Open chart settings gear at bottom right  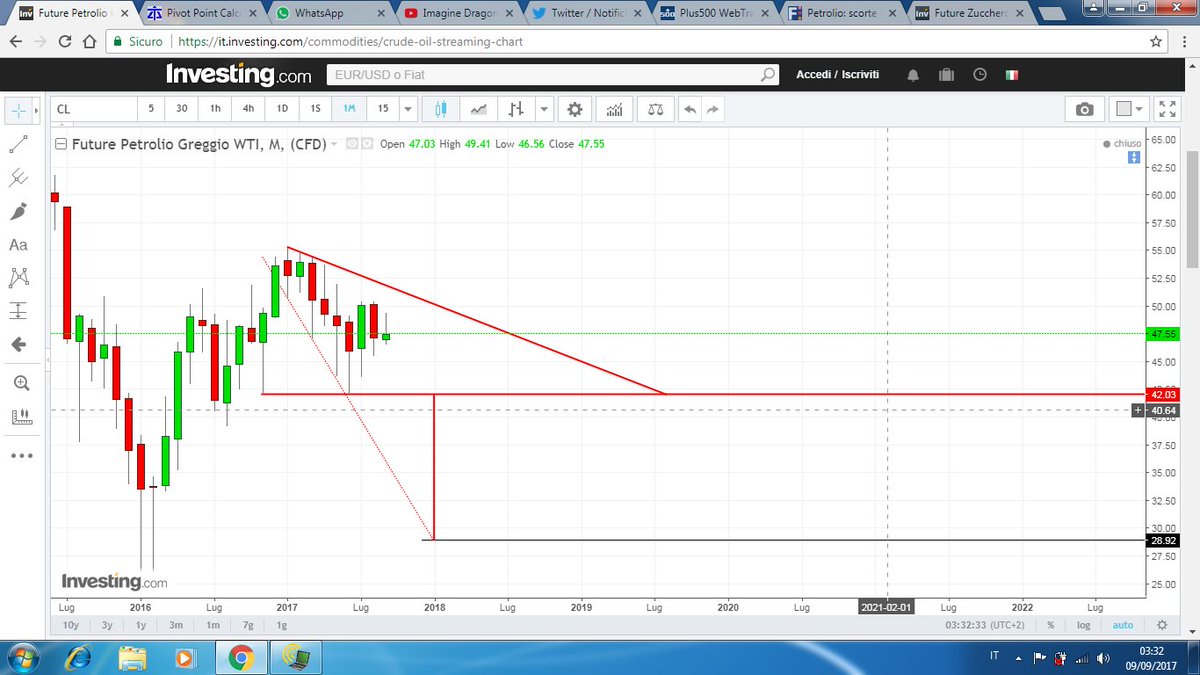[x=1161, y=624]
